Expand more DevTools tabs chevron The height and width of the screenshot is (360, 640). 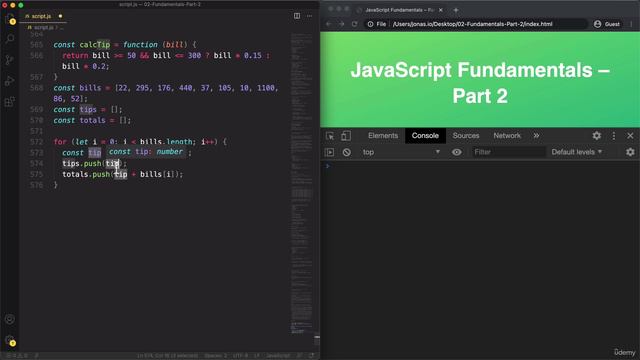click(x=536, y=136)
